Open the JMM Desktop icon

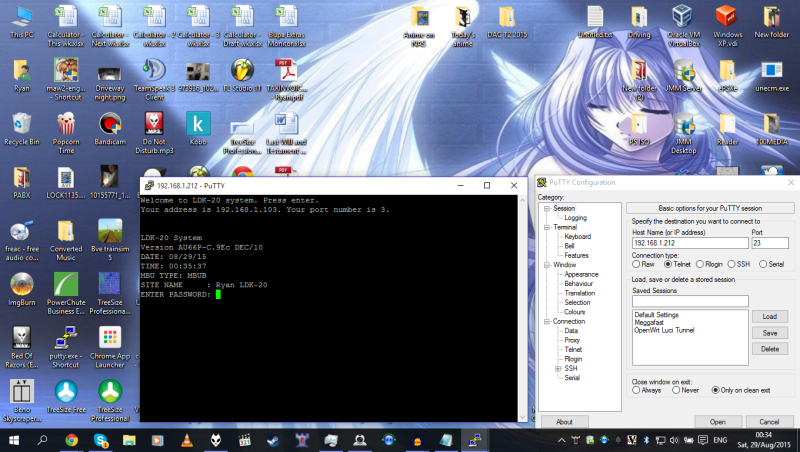point(684,134)
